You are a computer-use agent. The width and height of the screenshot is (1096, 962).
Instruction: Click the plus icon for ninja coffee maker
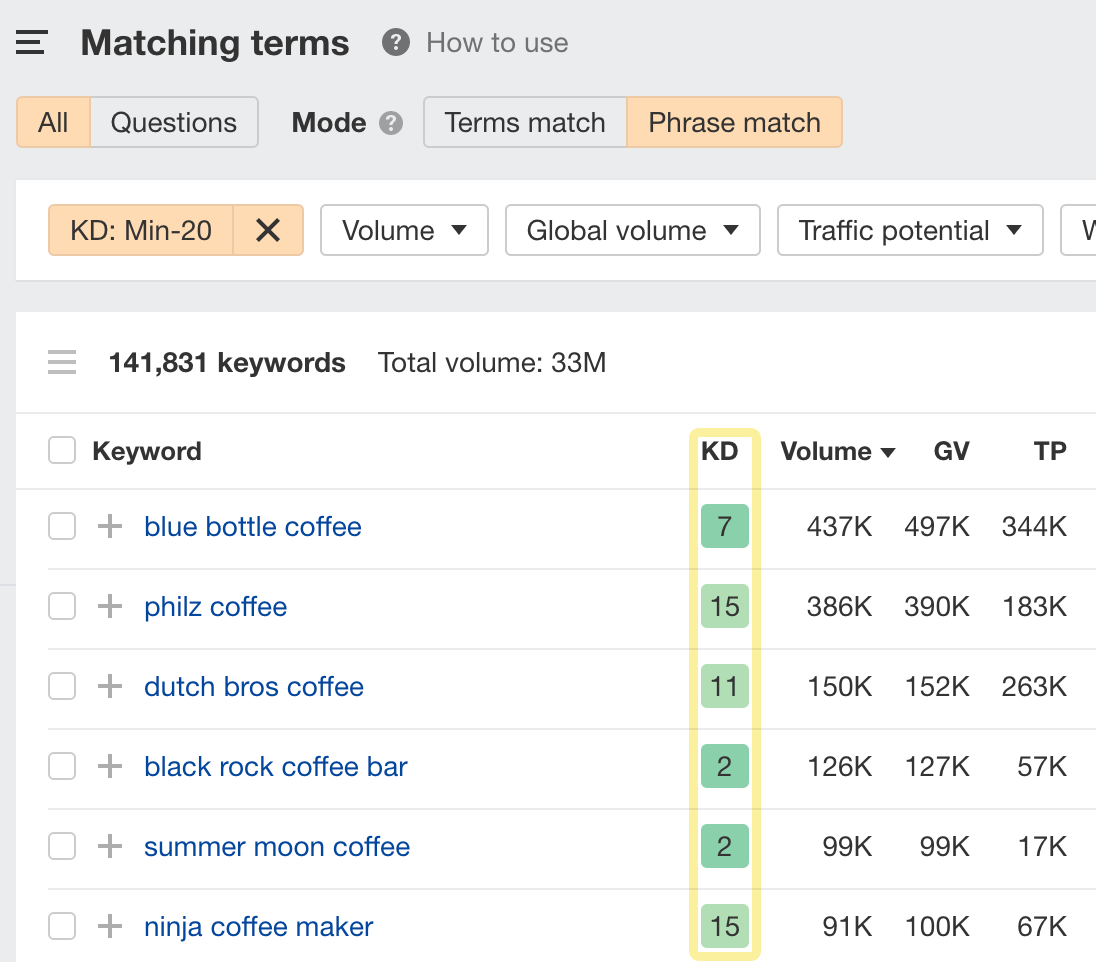click(109, 926)
